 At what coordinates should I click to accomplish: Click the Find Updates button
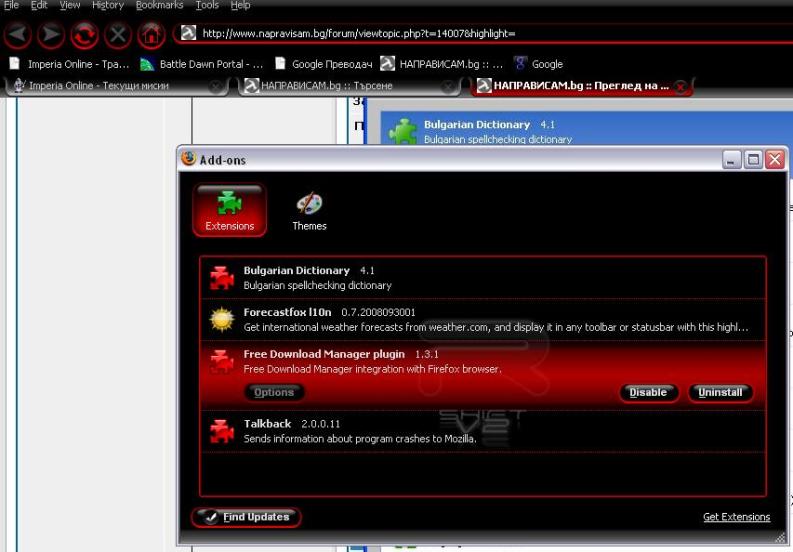(x=246, y=517)
